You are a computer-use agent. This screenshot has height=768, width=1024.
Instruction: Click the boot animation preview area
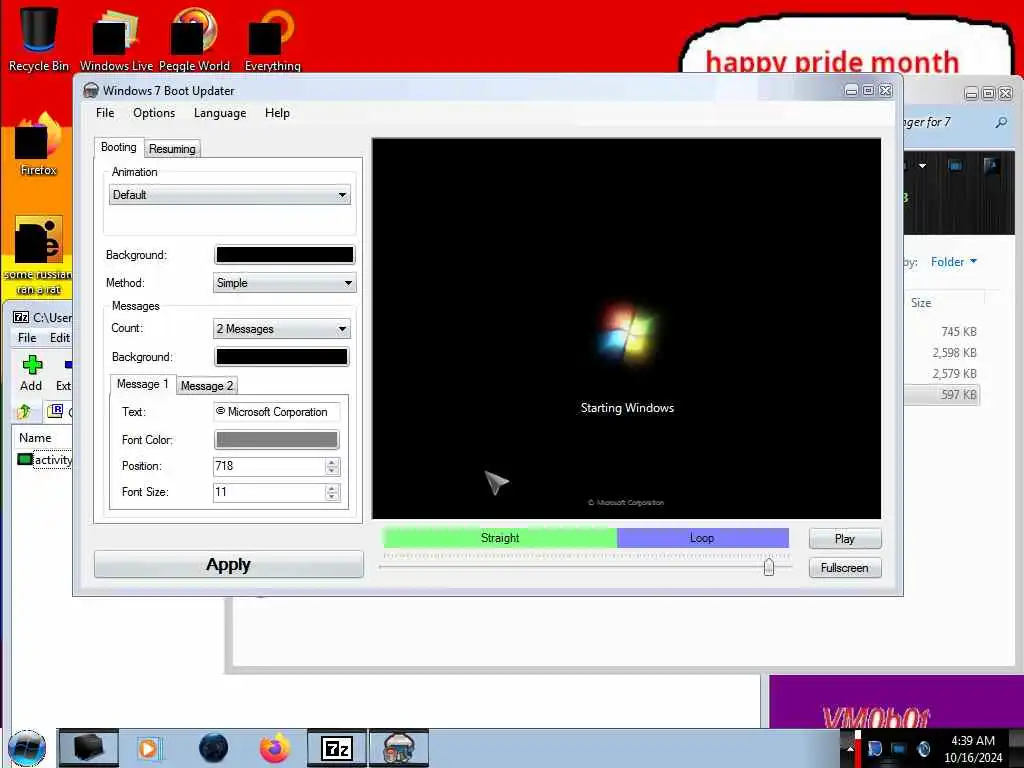[x=626, y=328]
